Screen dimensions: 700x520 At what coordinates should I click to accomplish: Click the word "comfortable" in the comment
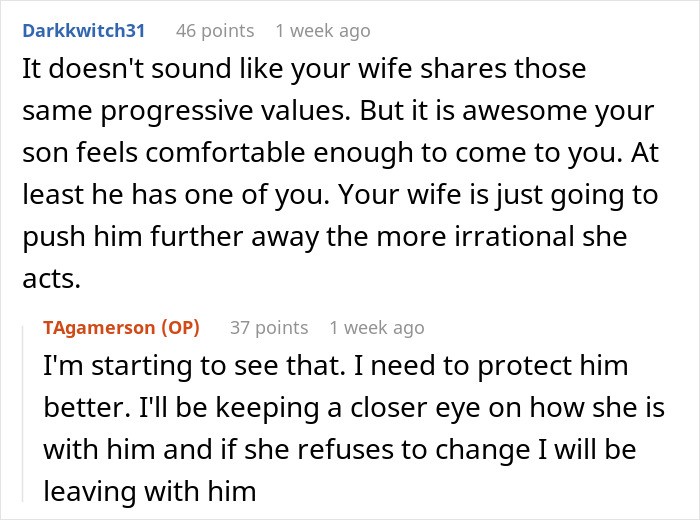click(225, 153)
